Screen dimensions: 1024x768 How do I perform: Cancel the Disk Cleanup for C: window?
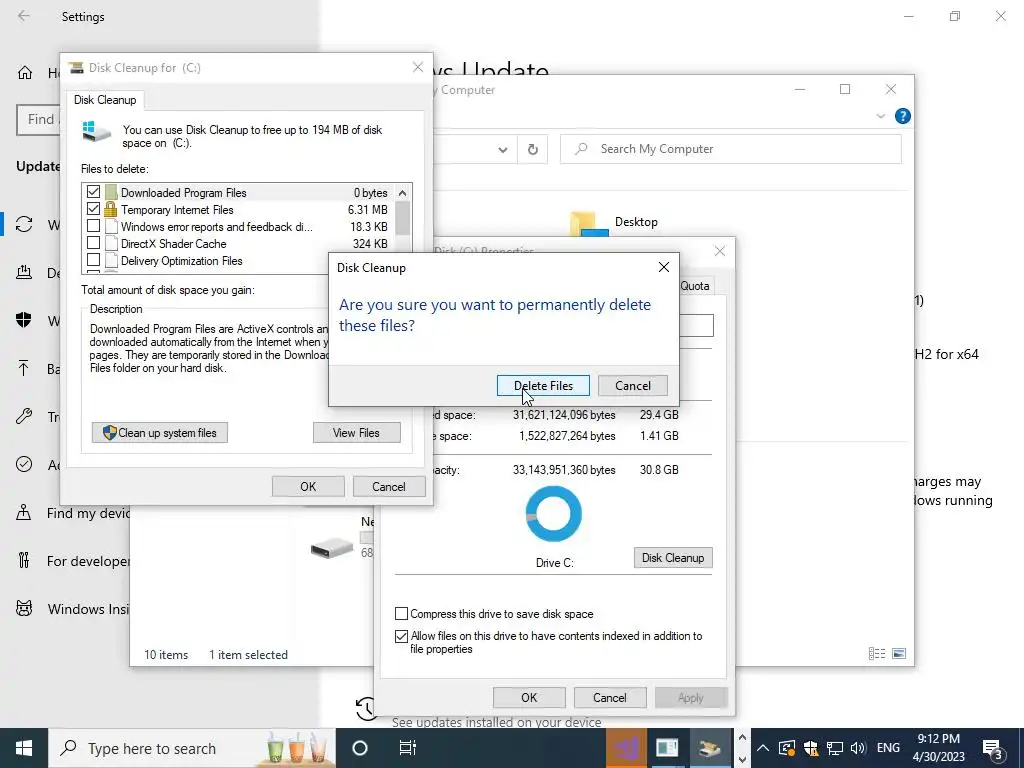click(389, 487)
